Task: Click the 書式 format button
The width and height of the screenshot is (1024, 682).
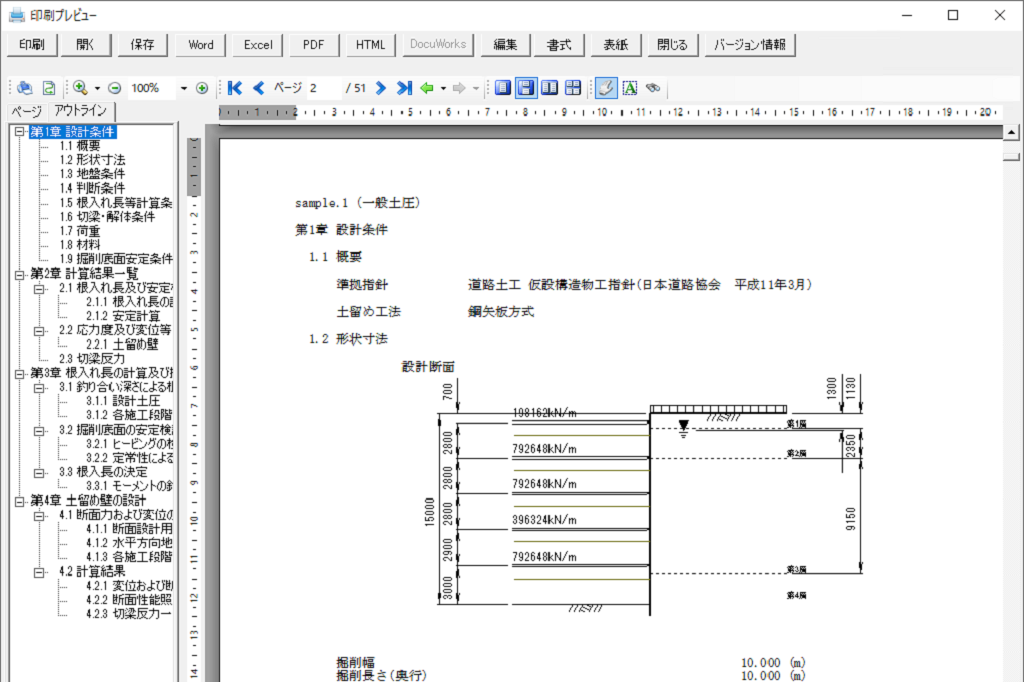Action: (x=559, y=44)
